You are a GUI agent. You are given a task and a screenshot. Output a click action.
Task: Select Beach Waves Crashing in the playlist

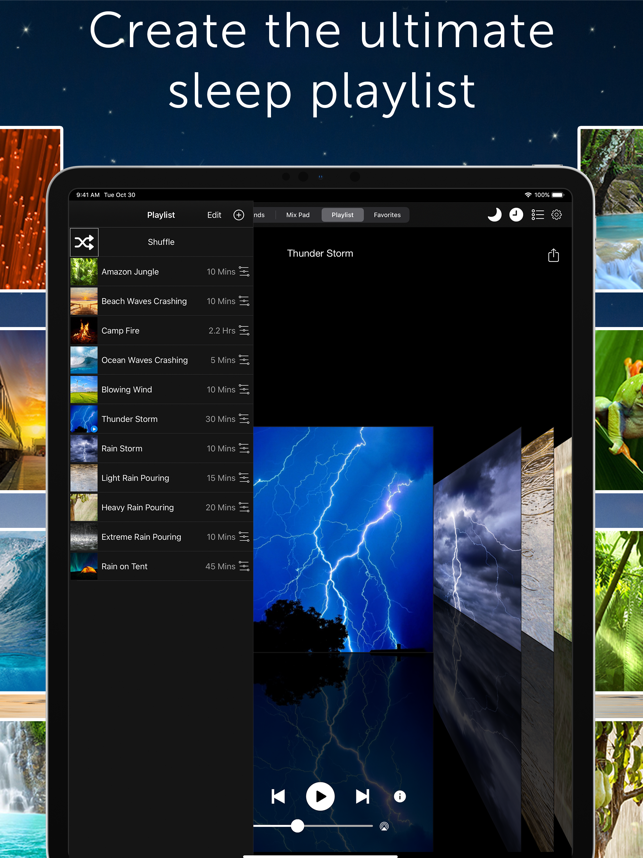[x=144, y=301]
